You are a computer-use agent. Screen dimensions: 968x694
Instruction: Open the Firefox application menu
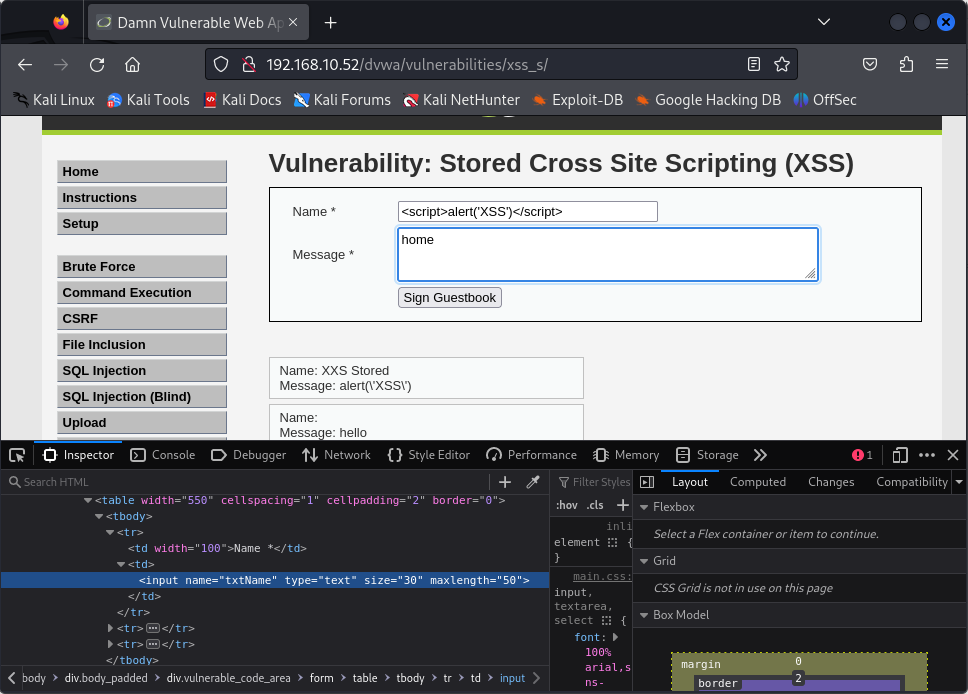tap(941, 64)
